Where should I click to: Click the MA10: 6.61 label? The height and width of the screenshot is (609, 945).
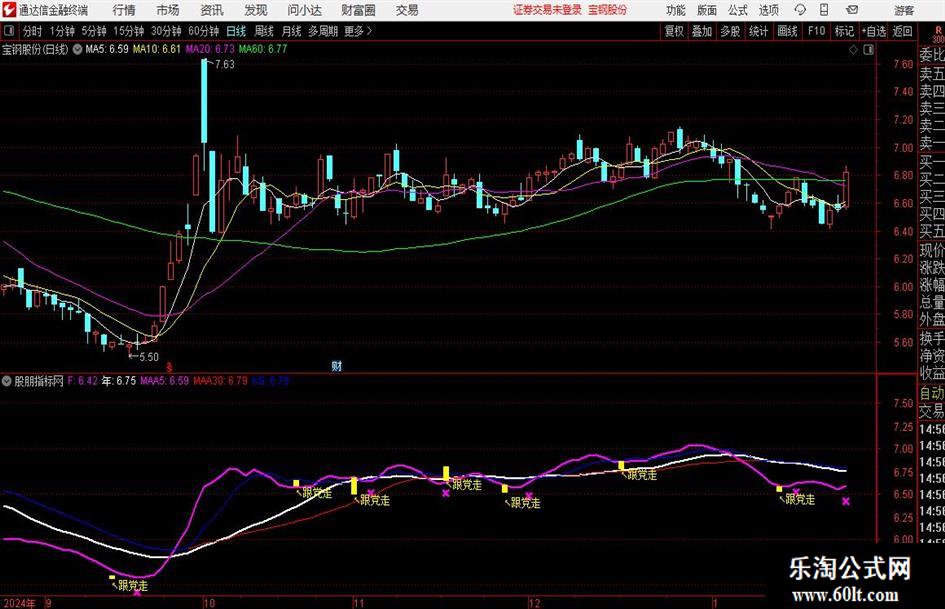point(157,49)
